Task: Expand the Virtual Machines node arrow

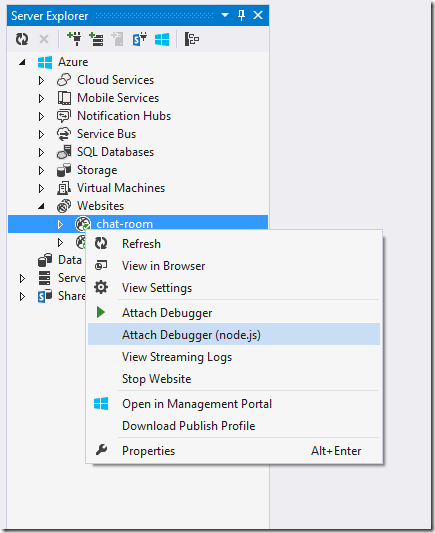Action: pyautogui.click(x=41, y=188)
